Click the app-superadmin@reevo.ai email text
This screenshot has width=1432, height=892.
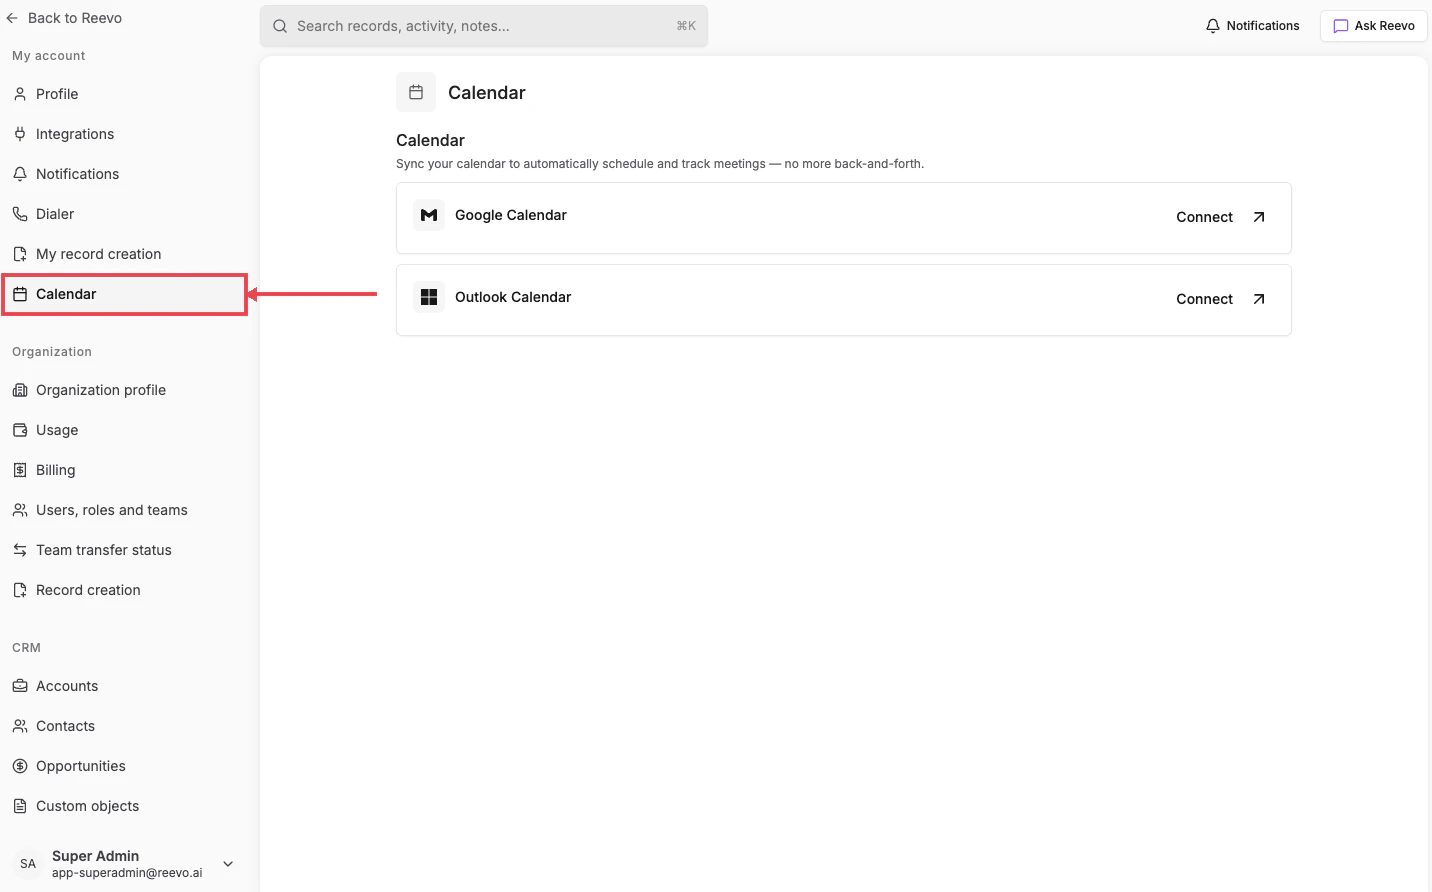click(x=127, y=873)
